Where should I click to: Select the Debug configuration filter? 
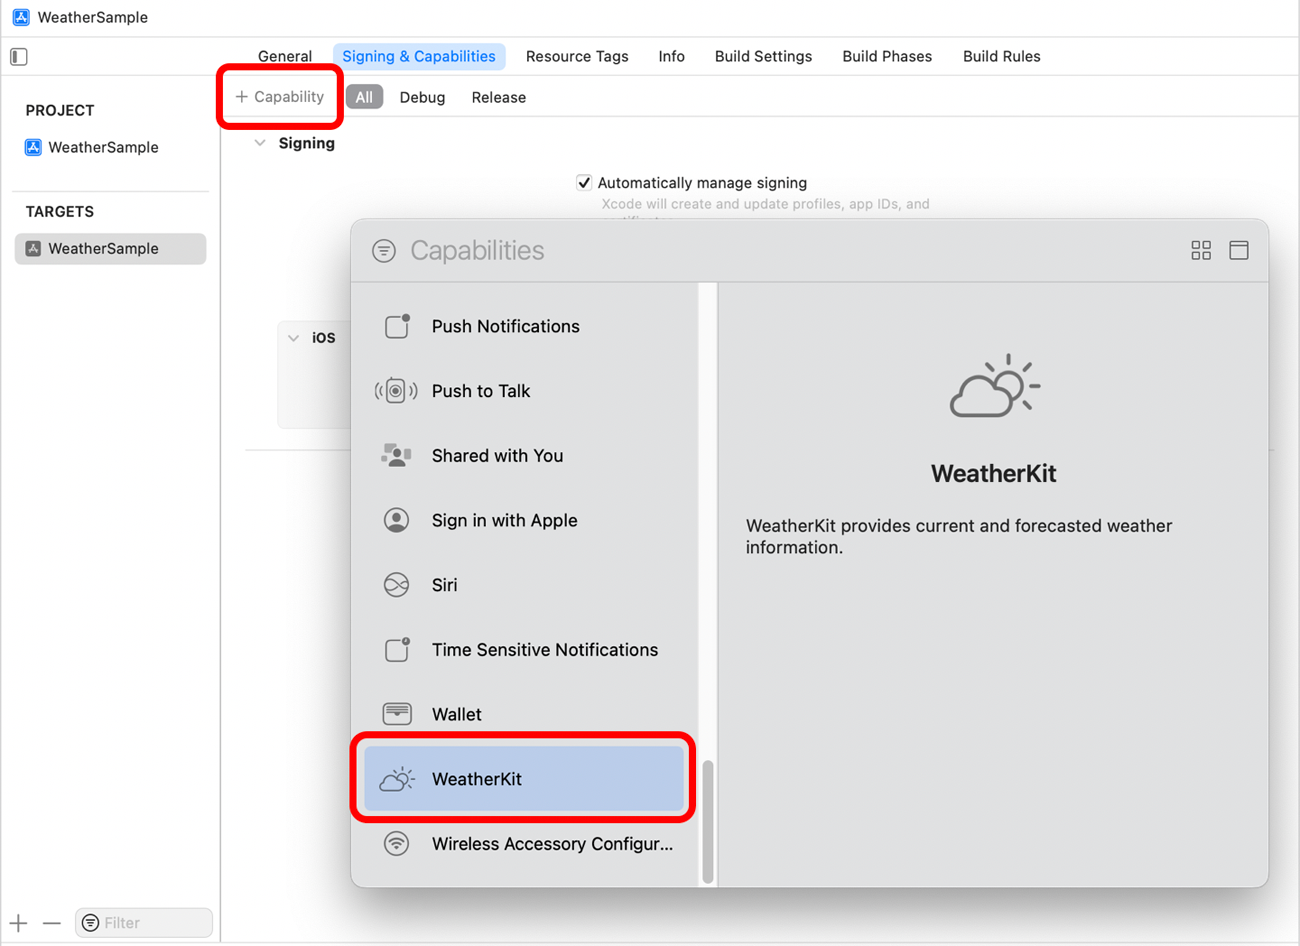[x=422, y=97]
